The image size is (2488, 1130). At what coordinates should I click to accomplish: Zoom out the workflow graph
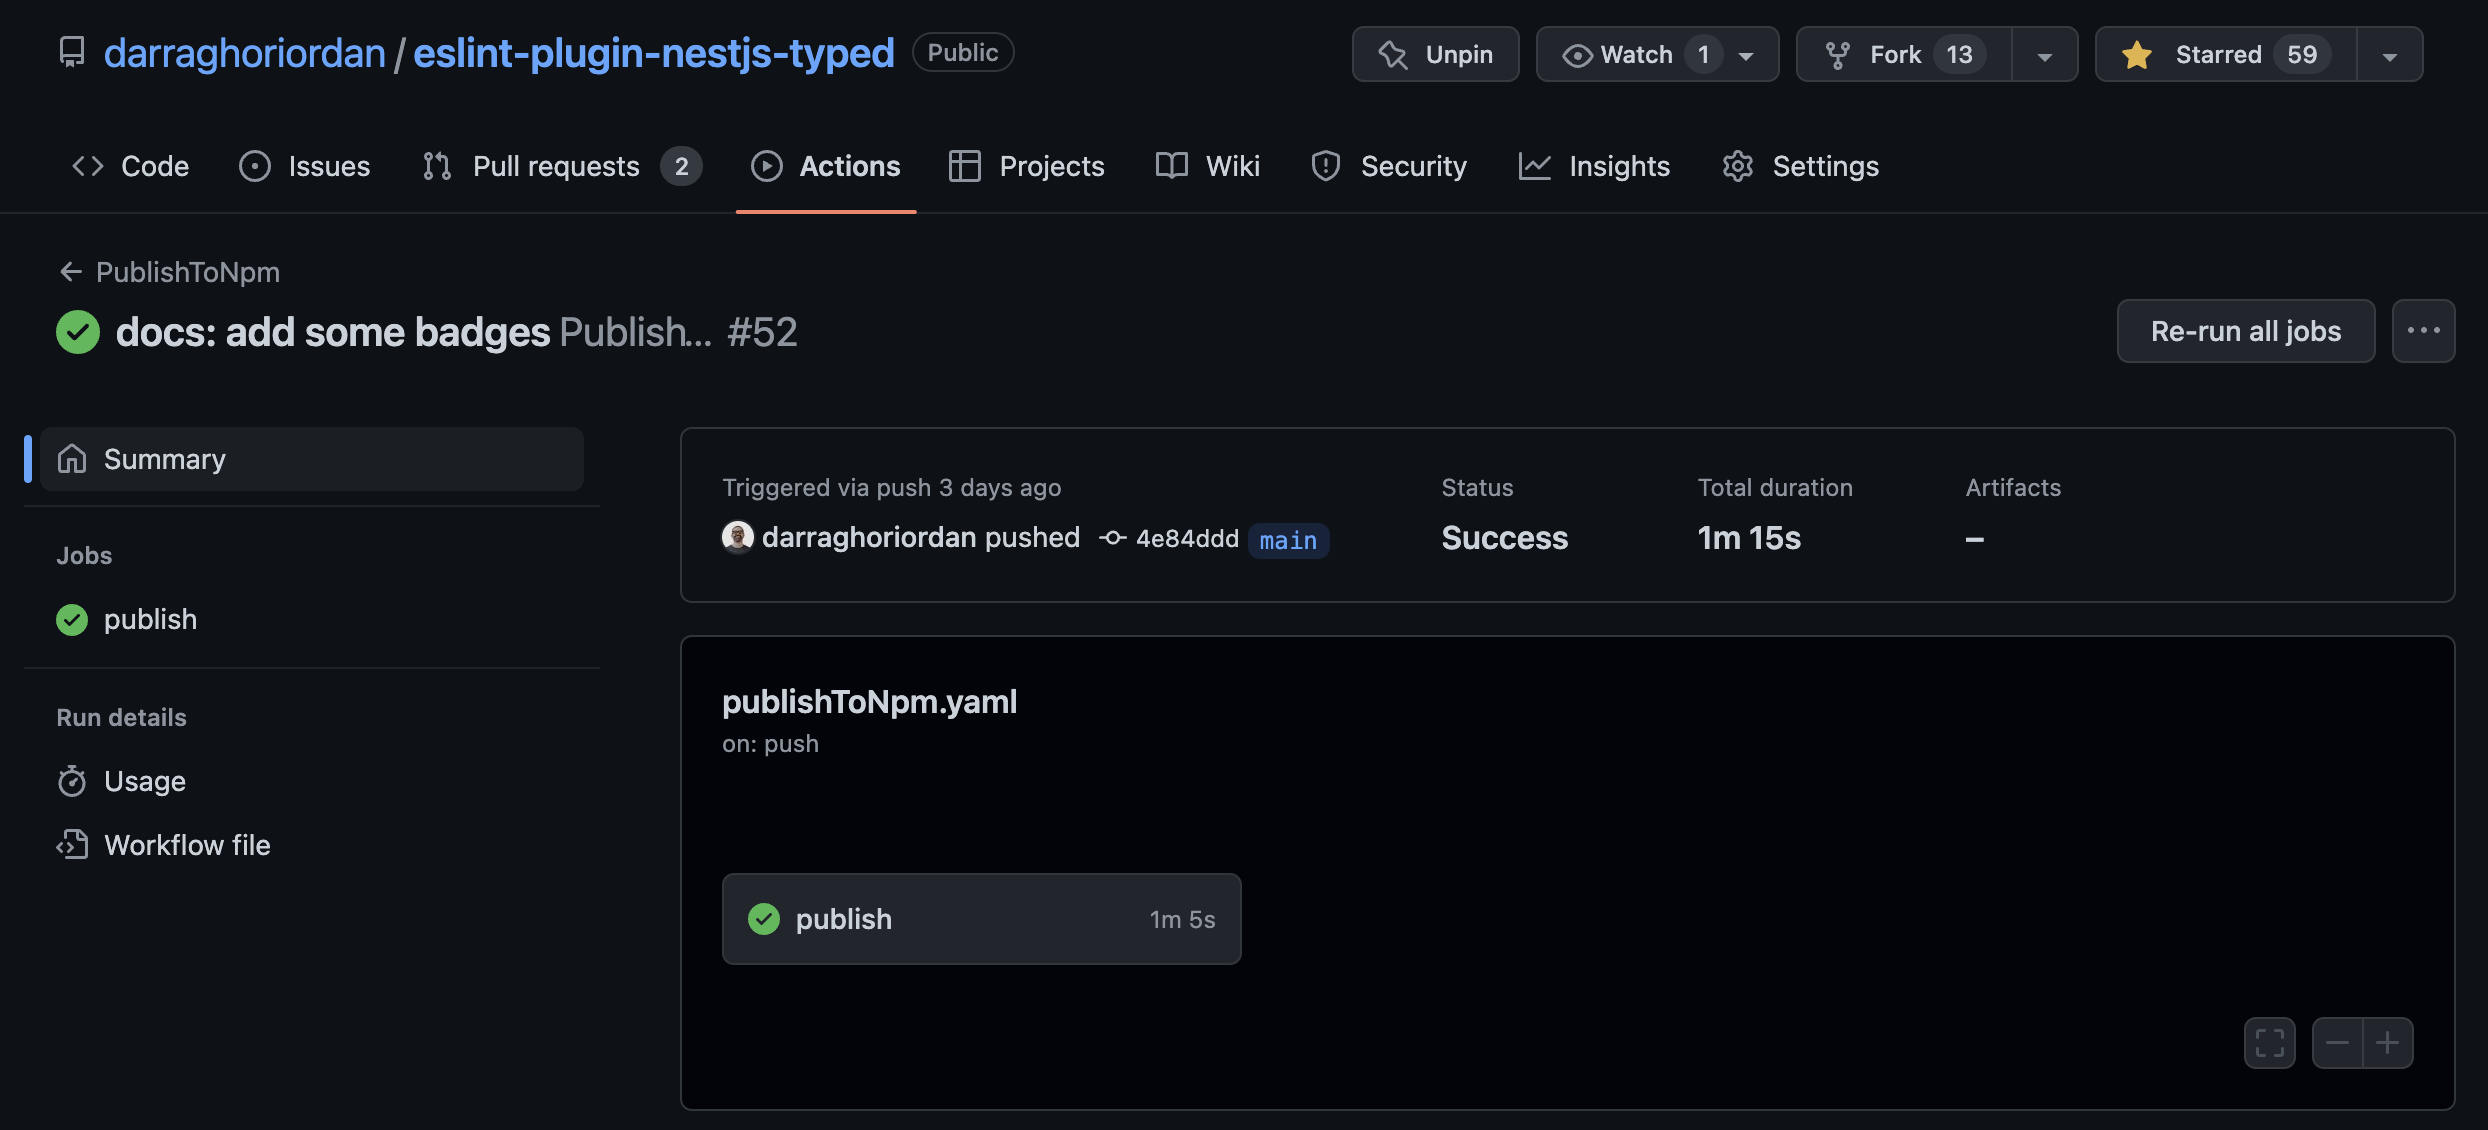coord(2337,1043)
